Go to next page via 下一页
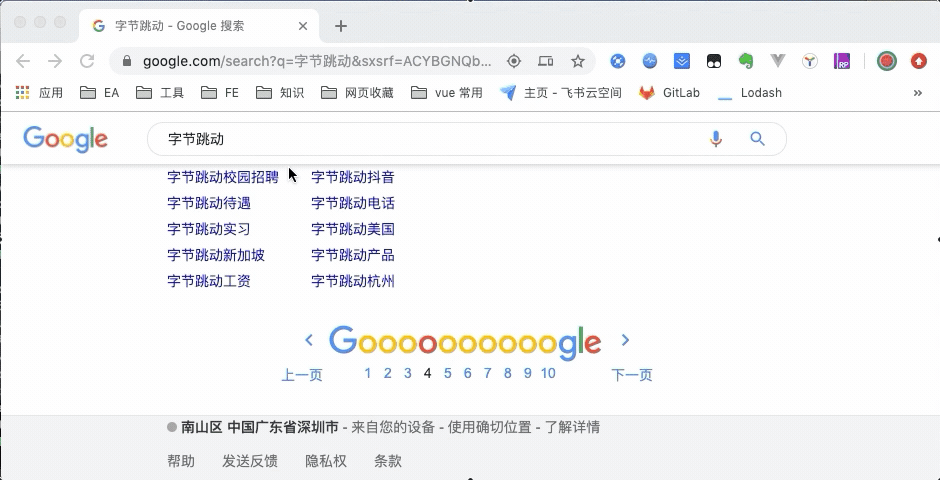Image resolution: width=940 pixels, height=480 pixels. 632,375
